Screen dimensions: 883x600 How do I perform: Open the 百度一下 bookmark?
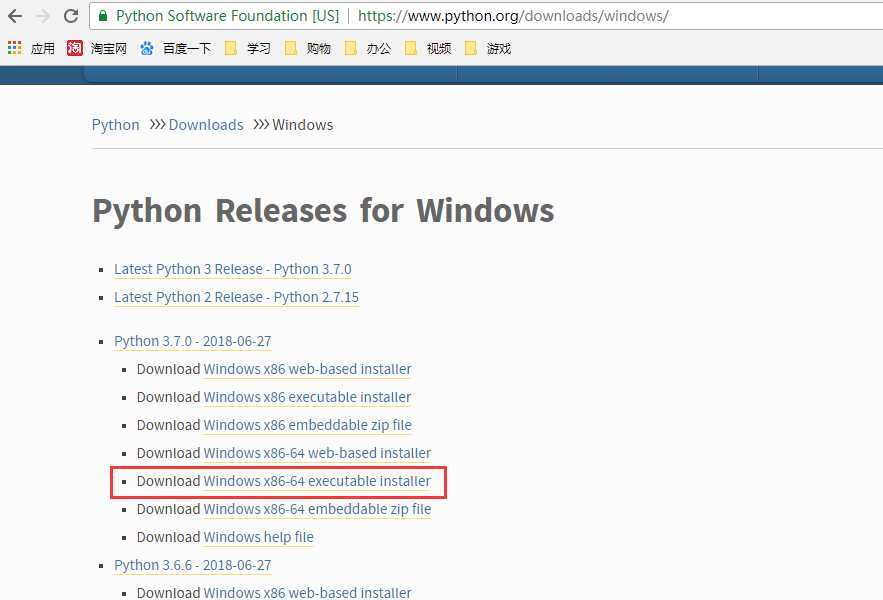tap(176, 48)
